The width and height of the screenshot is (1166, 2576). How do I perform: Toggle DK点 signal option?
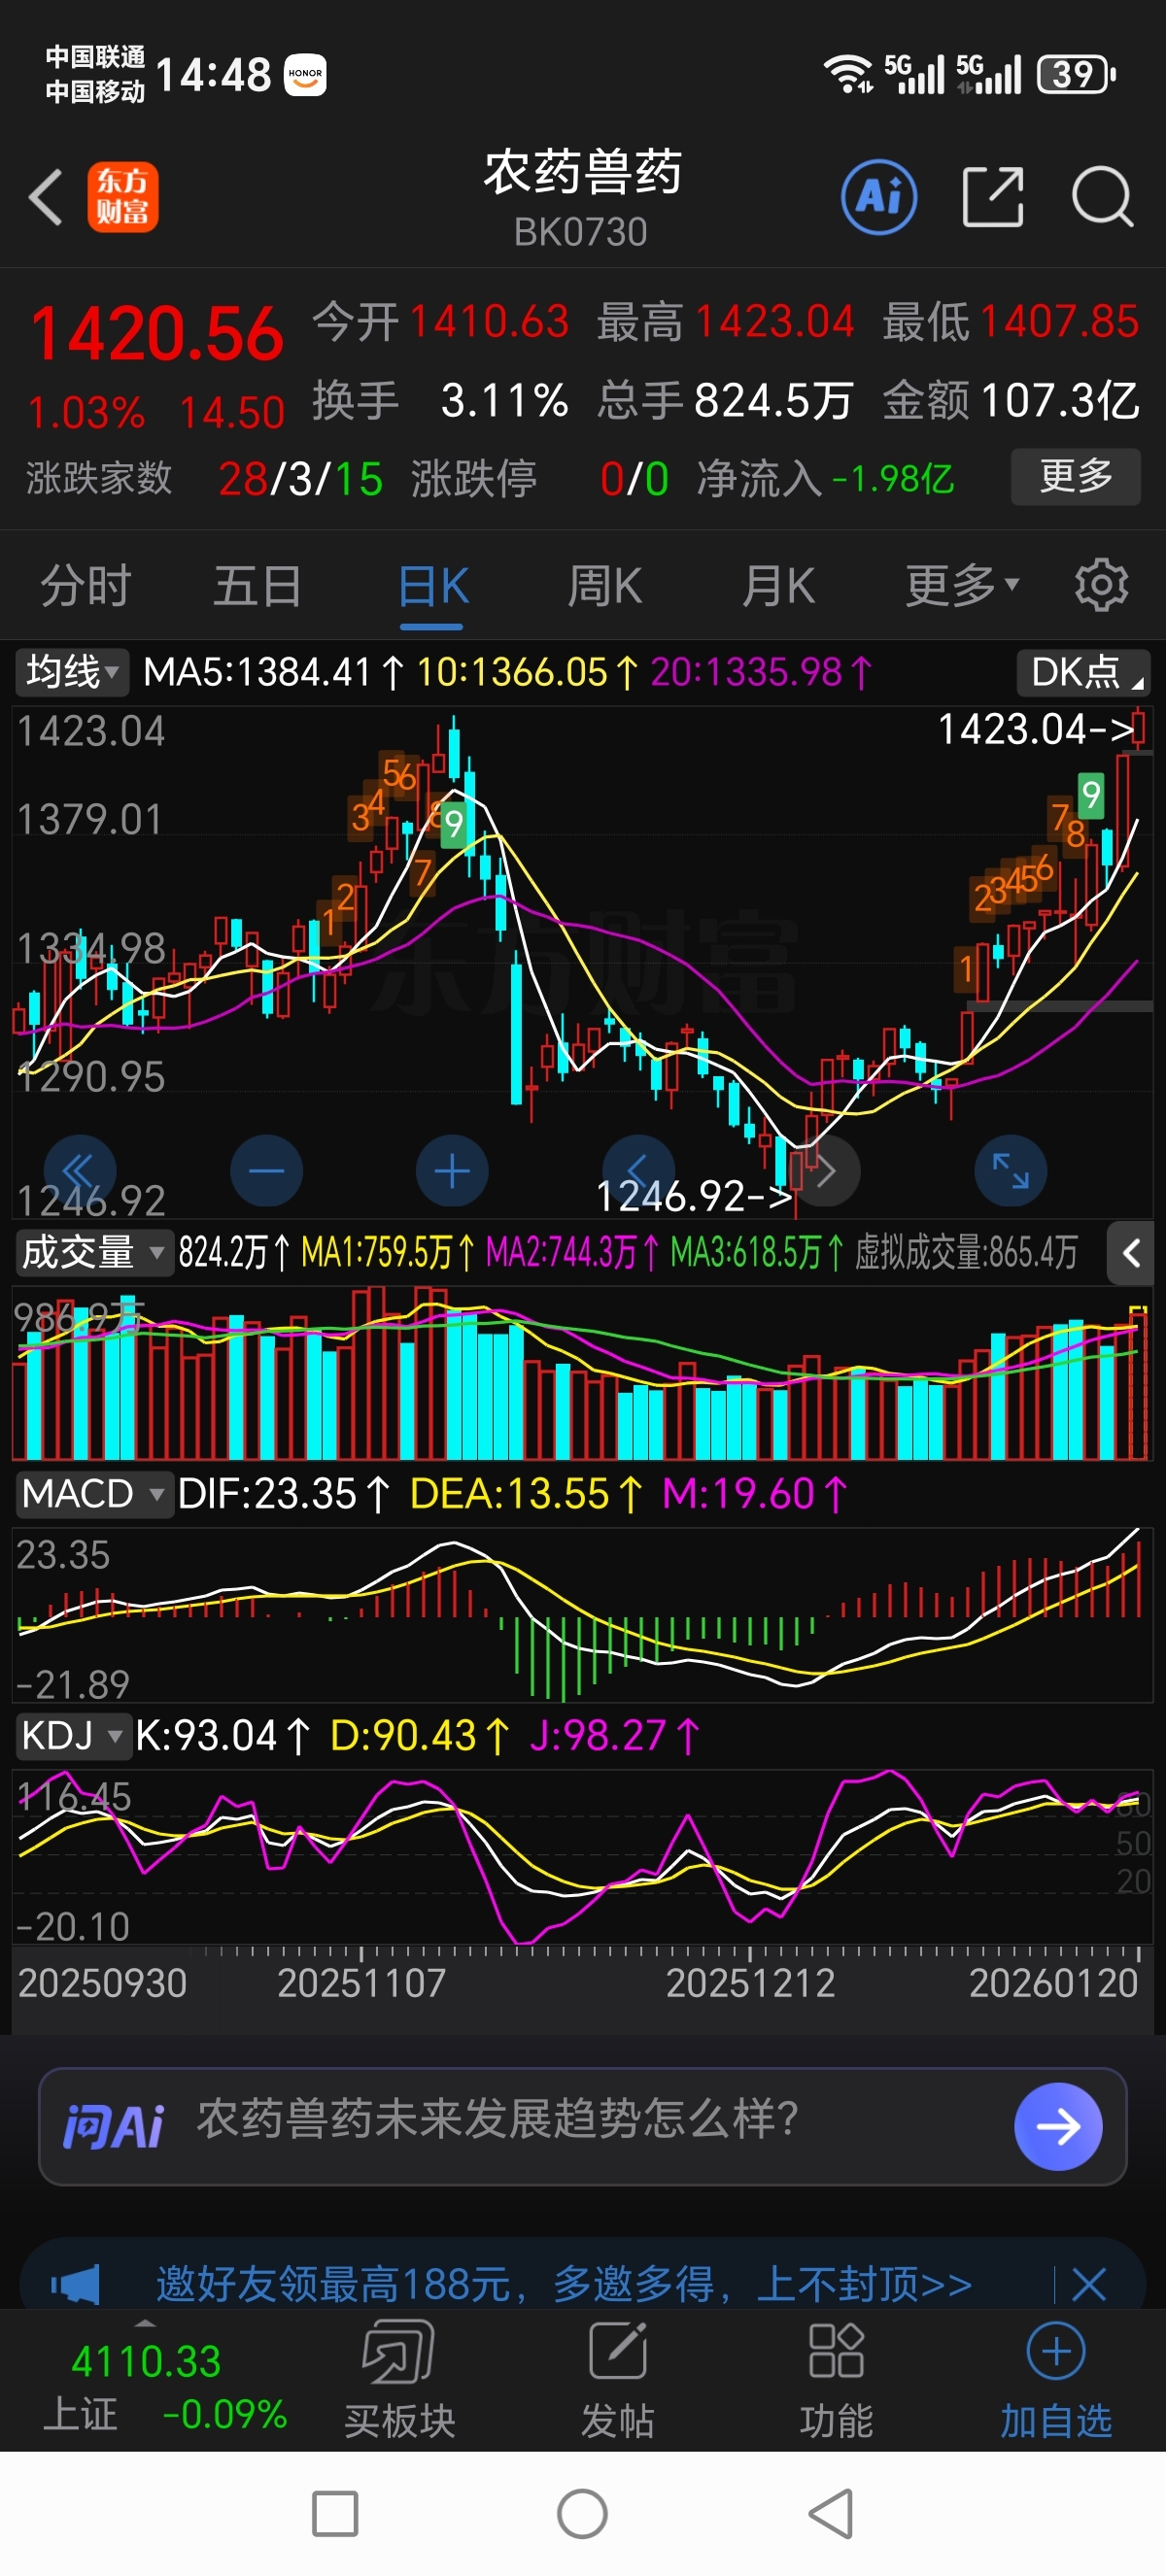[x=1083, y=672]
